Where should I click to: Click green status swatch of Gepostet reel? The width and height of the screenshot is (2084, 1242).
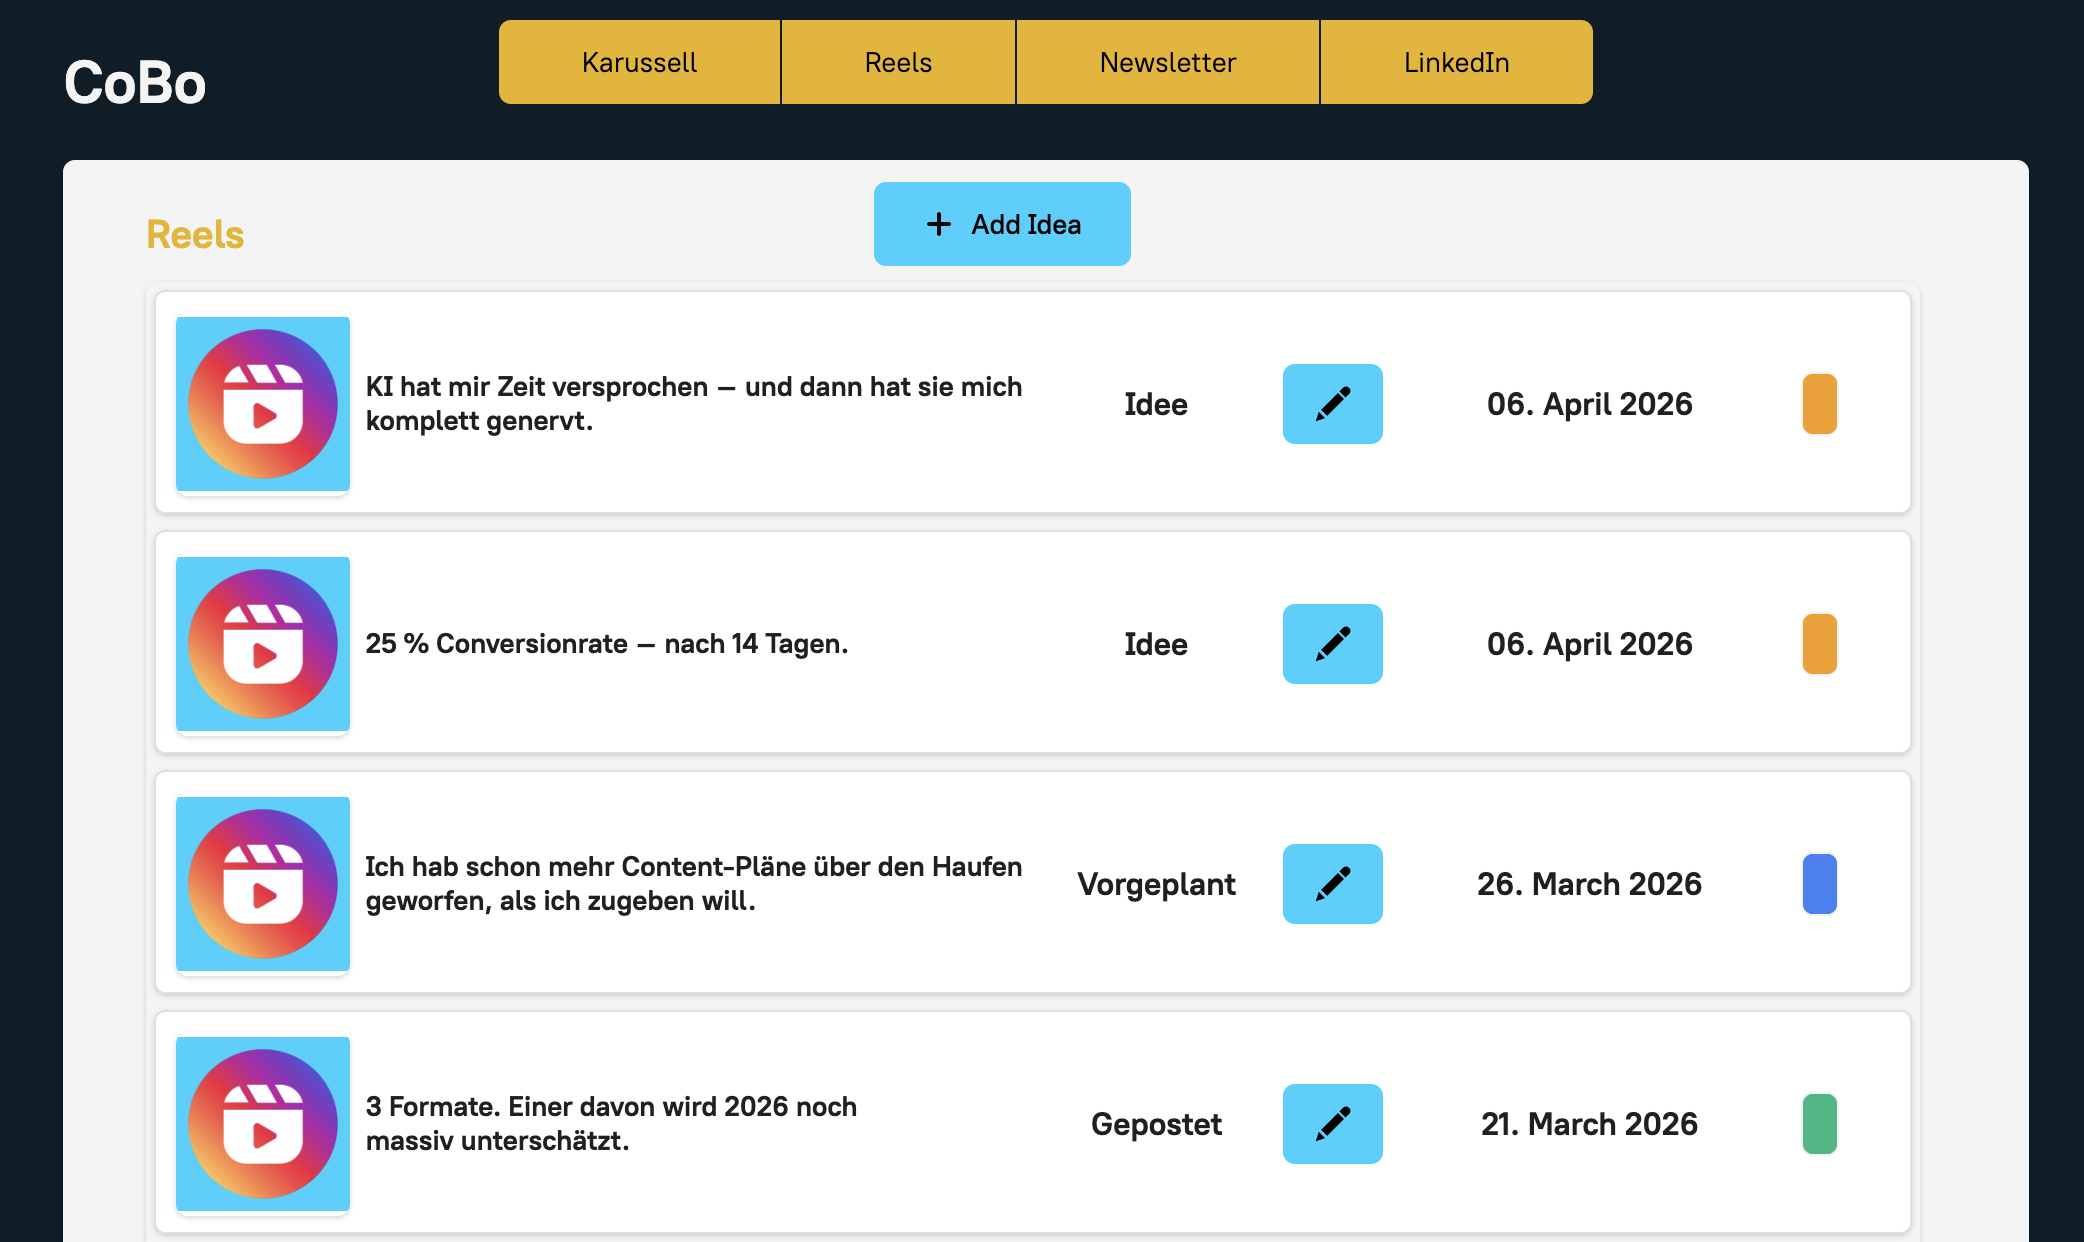coord(1819,1124)
